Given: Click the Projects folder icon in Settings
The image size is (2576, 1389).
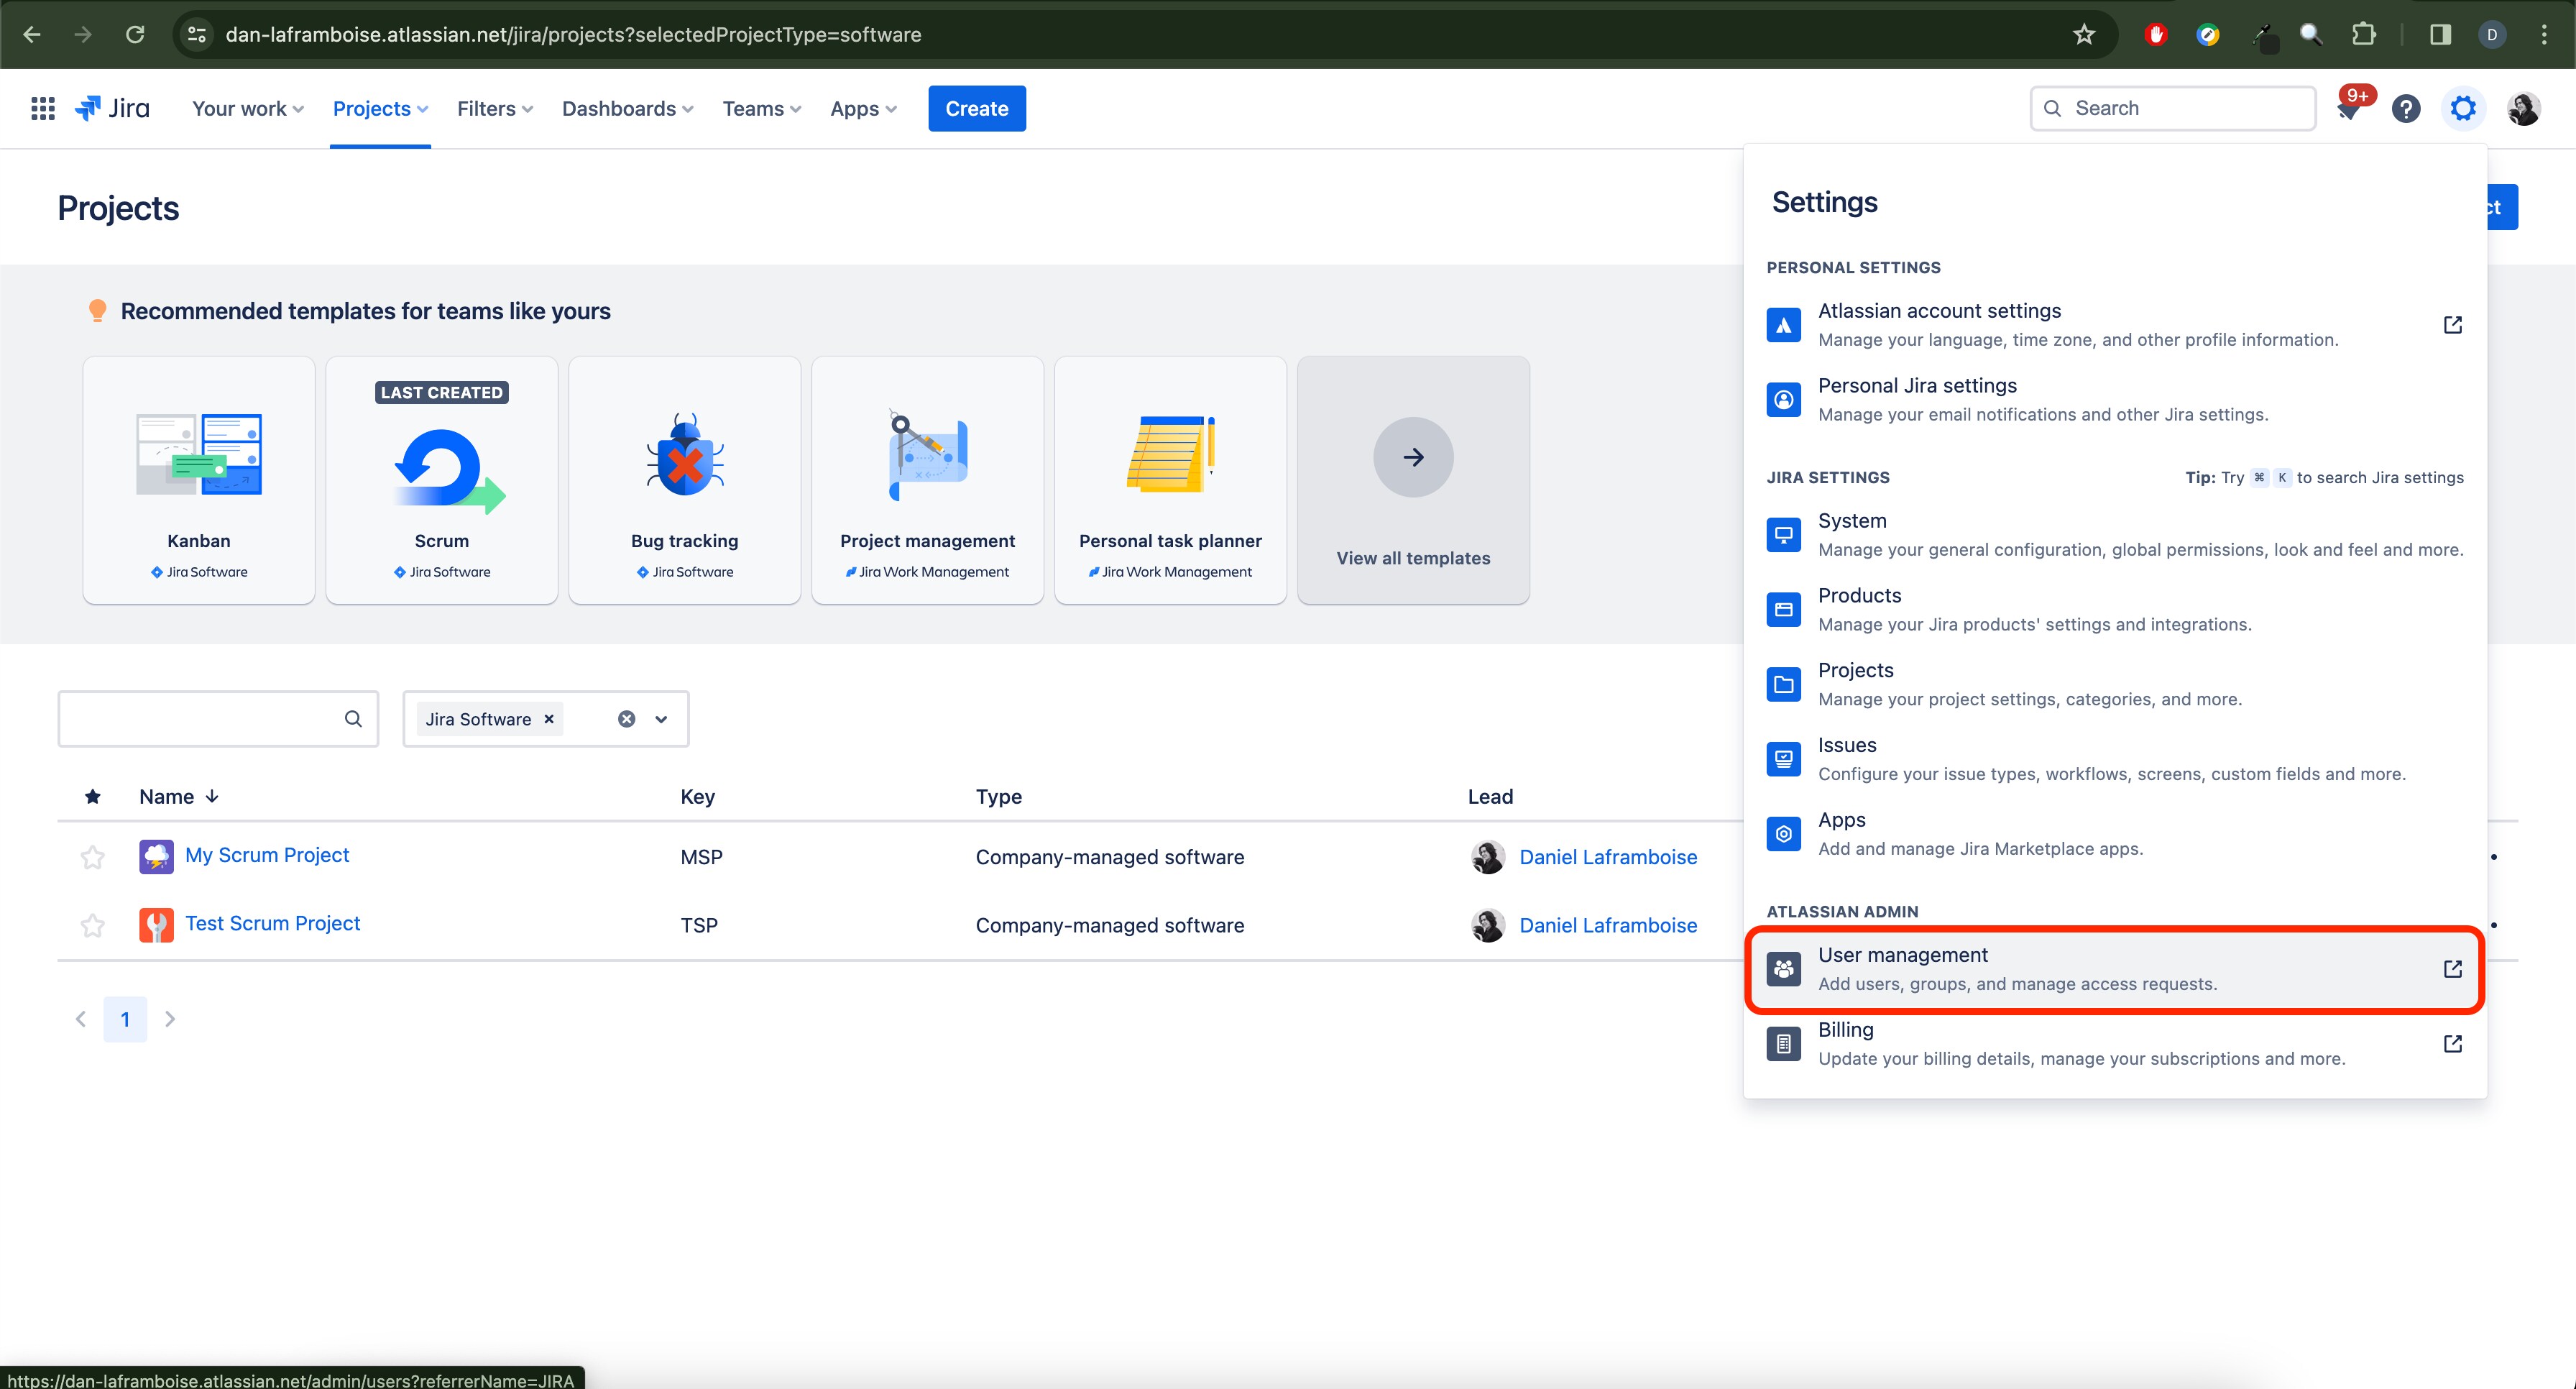Looking at the screenshot, I should pyautogui.click(x=1783, y=685).
